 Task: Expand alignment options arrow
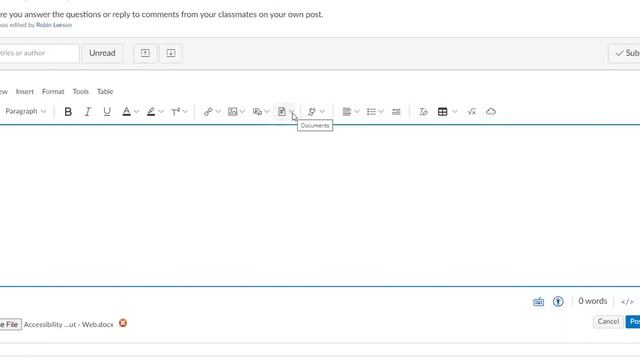tap(357, 111)
